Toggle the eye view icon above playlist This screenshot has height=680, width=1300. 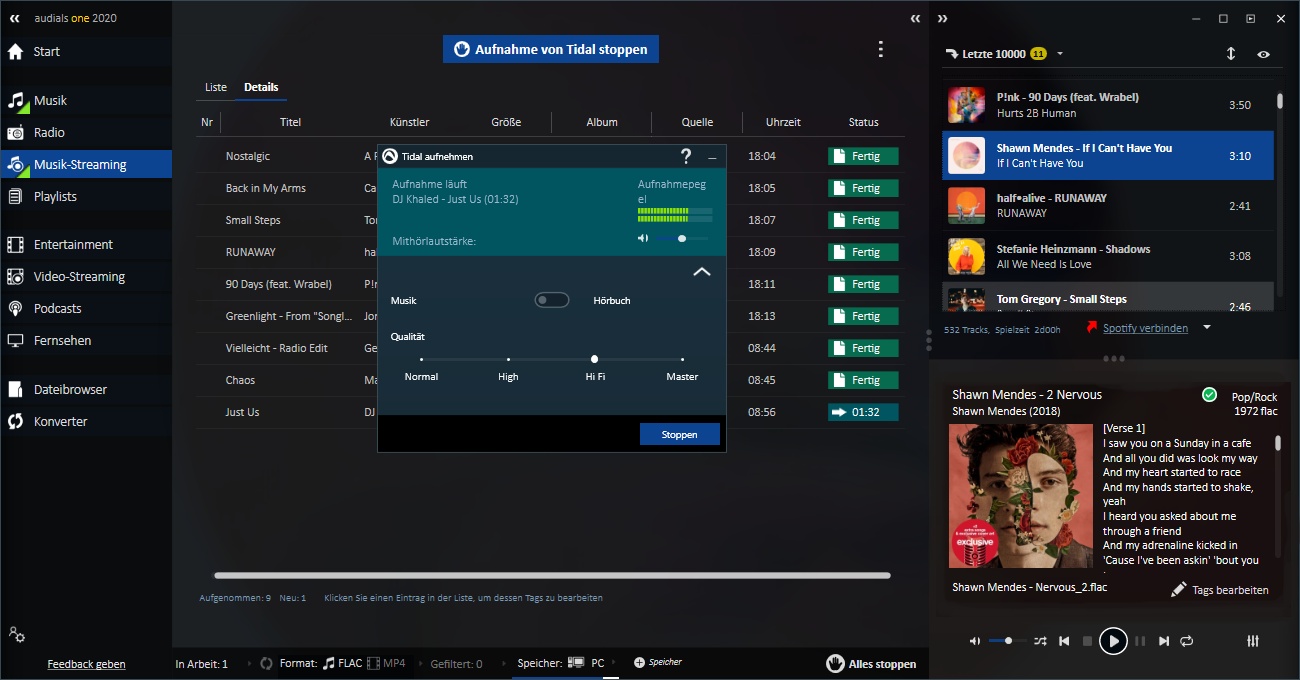pyautogui.click(x=1264, y=54)
